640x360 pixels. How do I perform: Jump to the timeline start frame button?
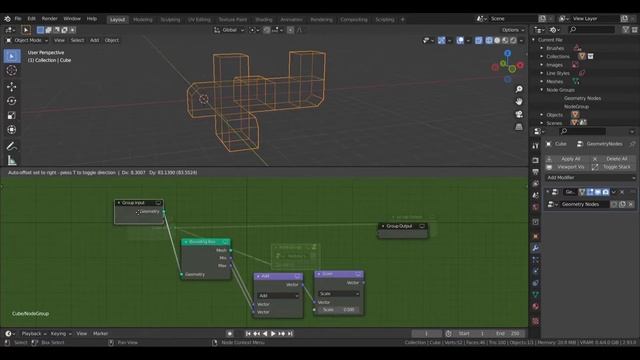[x=248, y=334]
